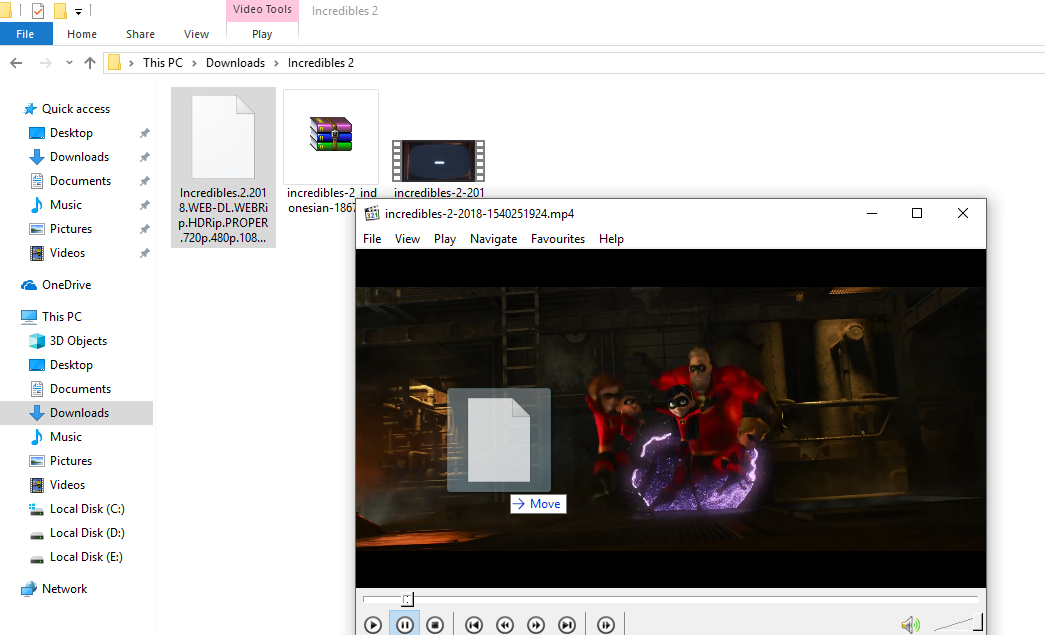
Task: Skip to next track in player
Action: coord(566,624)
